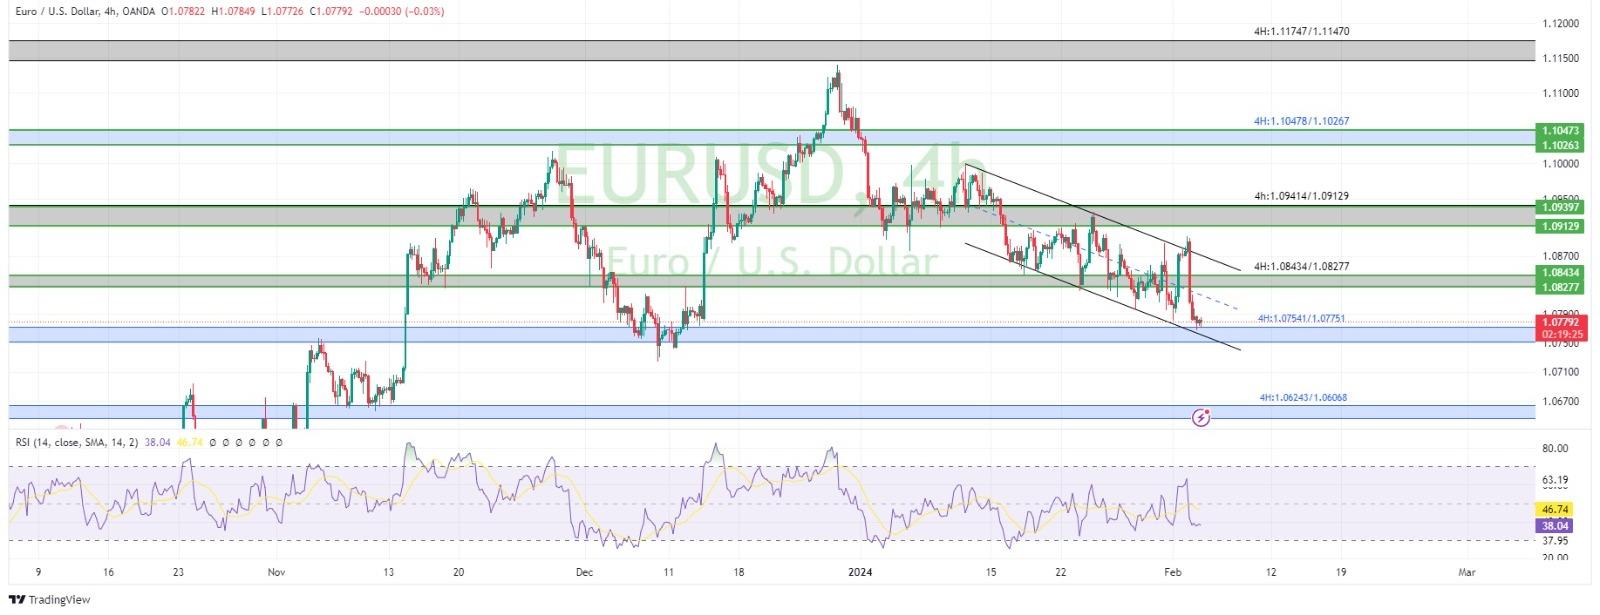This screenshot has height=615, width=1600.
Task: Click the green 1.10263 price axis label
Action: pyautogui.click(x=1561, y=145)
